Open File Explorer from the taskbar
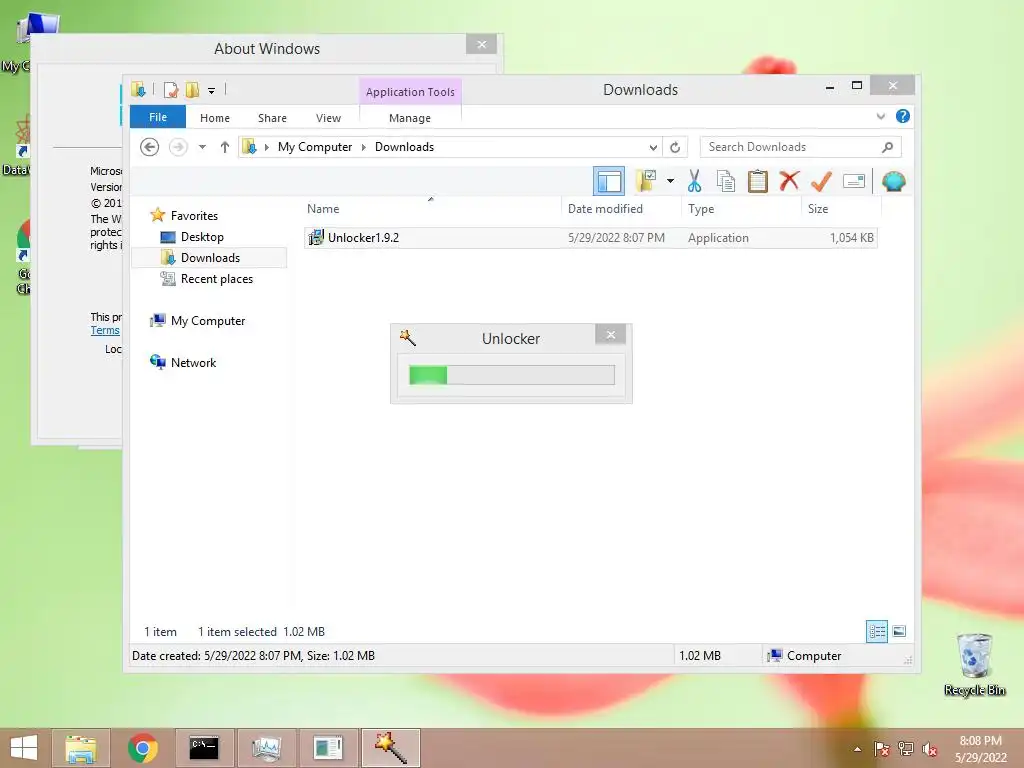 point(80,748)
